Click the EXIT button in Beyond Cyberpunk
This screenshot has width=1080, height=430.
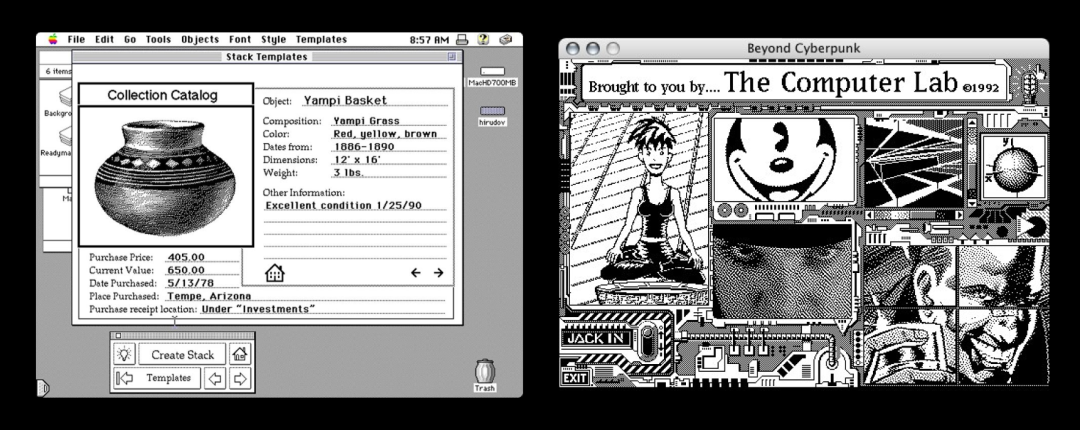point(575,377)
